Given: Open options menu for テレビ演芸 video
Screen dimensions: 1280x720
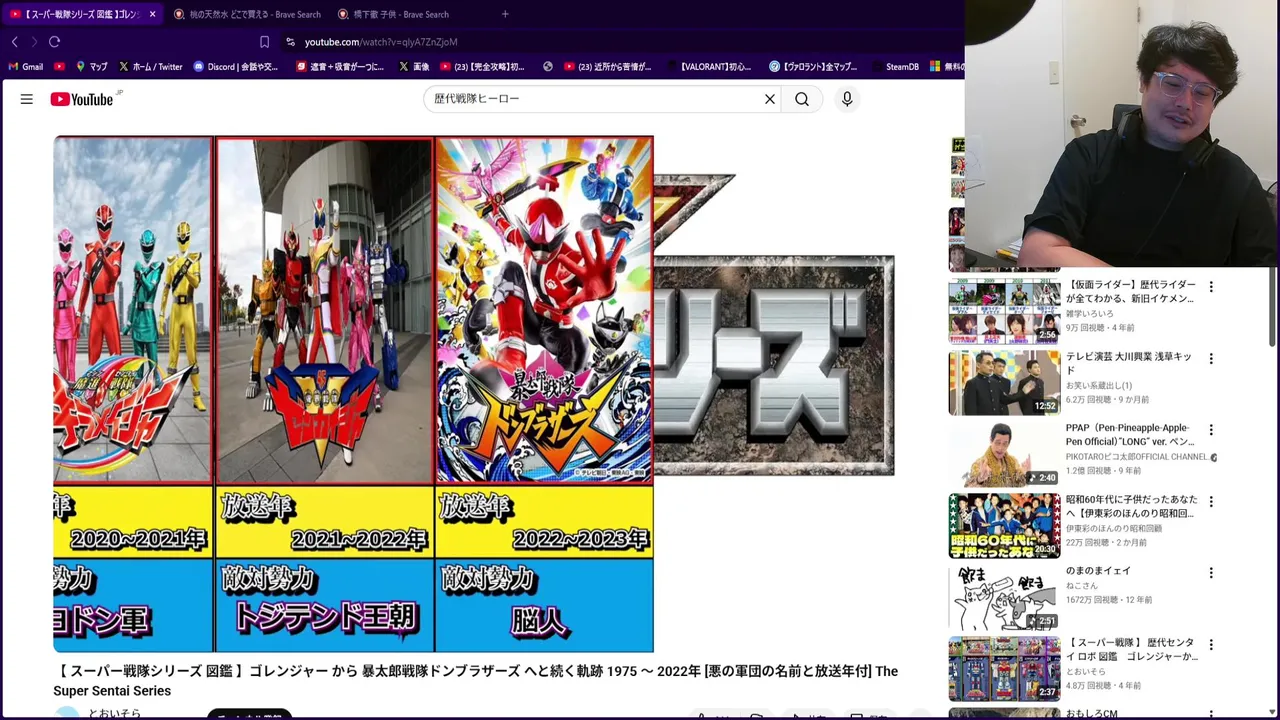Looking at the screenshot, I should 1211,359.
